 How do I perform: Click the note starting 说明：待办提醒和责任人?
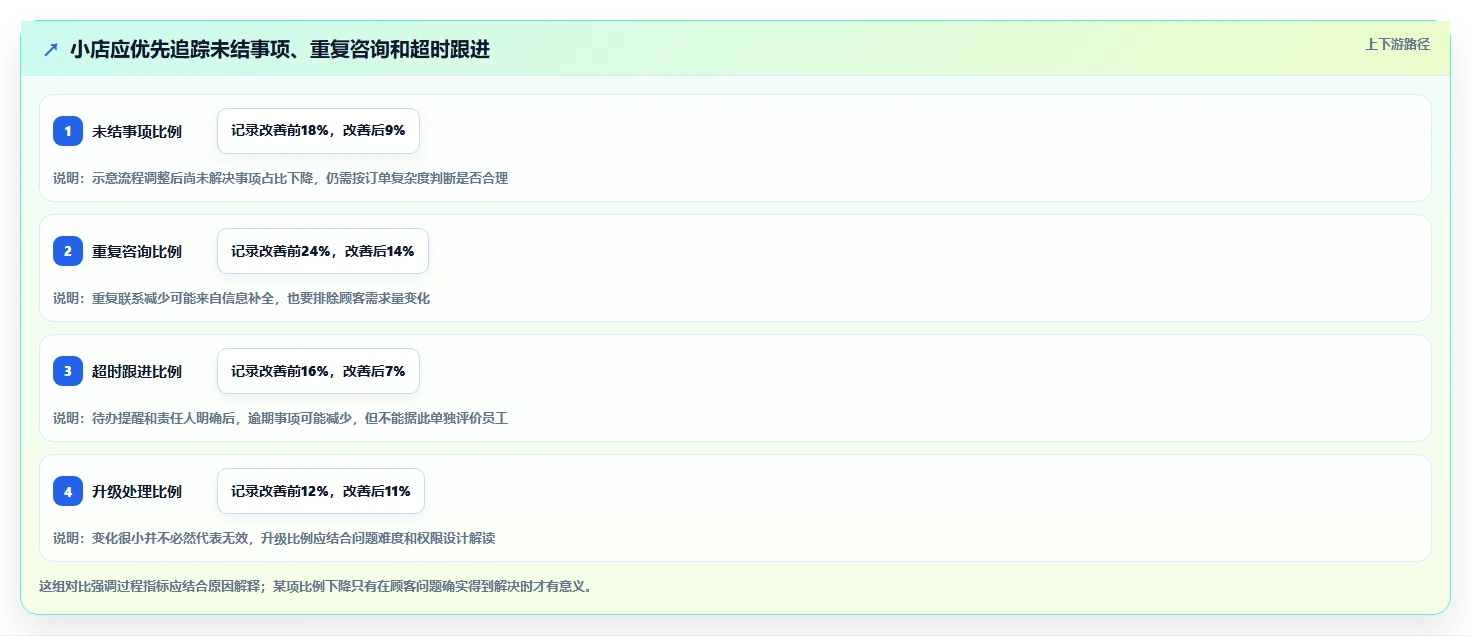tap(280, 418)
